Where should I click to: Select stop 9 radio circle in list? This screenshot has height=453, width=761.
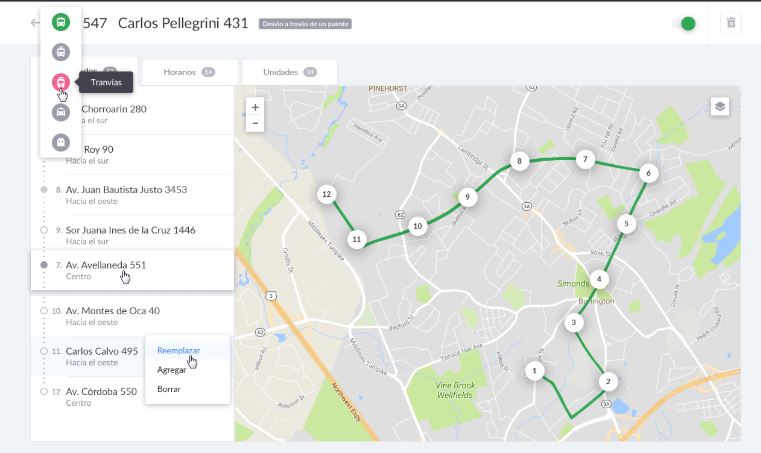(x=44, y=230)
